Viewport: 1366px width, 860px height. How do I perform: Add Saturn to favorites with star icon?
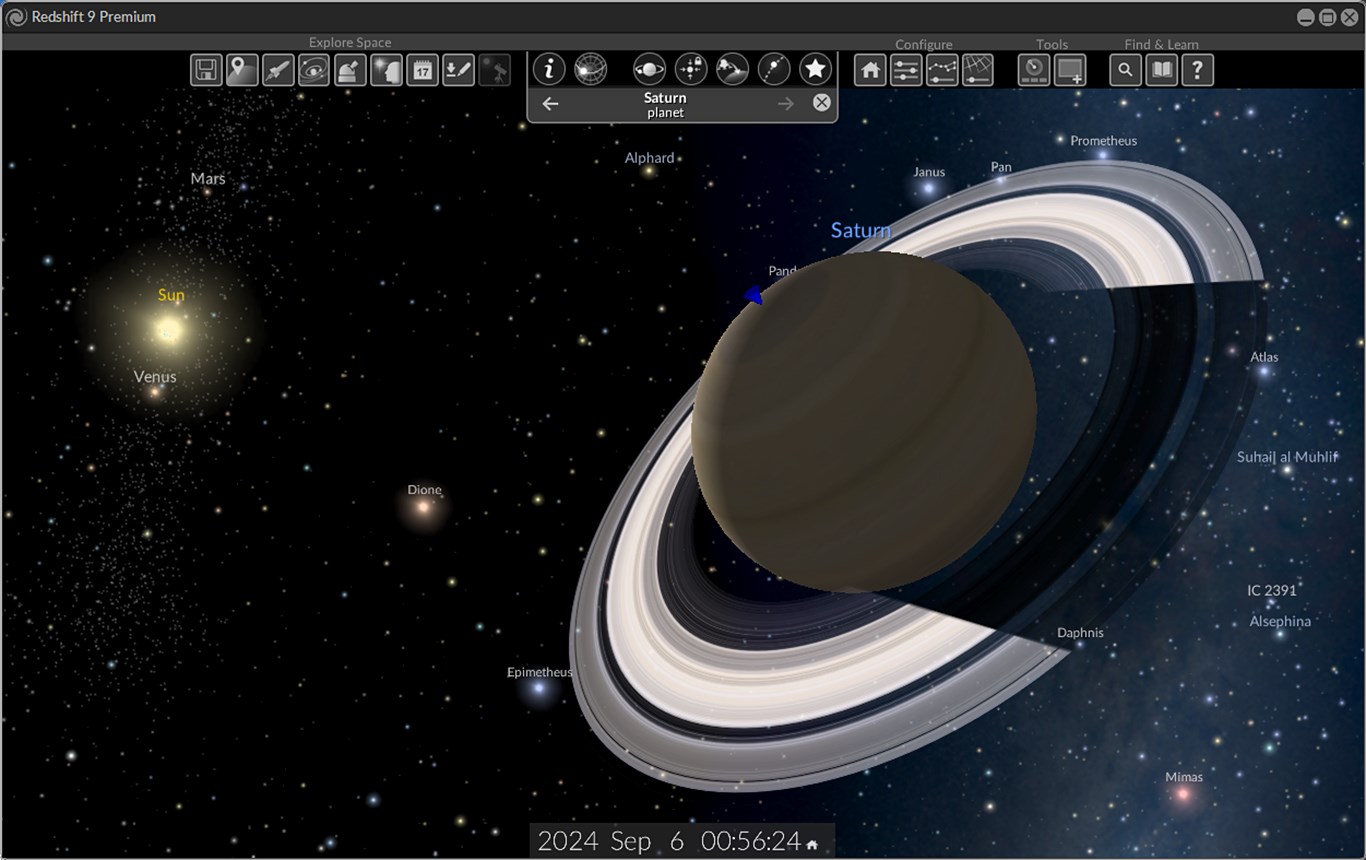click(x=816, y=69)
